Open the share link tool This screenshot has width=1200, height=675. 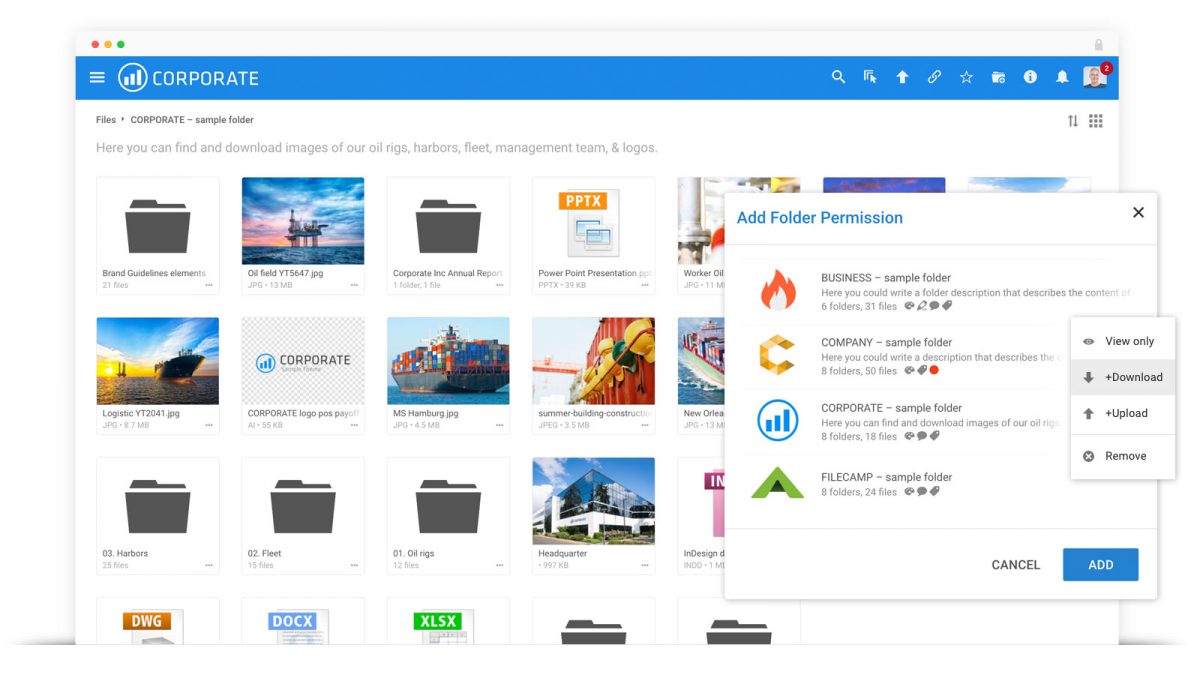pos(934,76)
